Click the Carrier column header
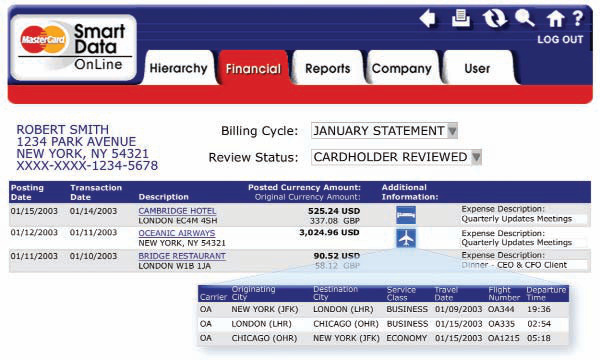600x360 pixels. (x=214, y=297)
